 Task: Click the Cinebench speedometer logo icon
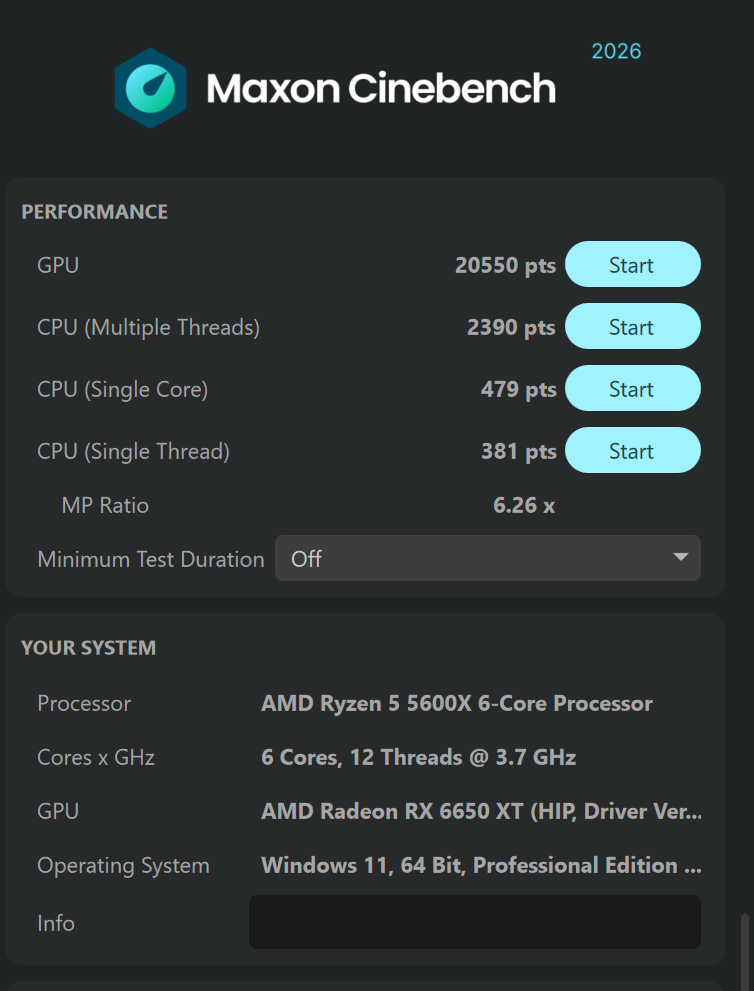coord(150,88)
